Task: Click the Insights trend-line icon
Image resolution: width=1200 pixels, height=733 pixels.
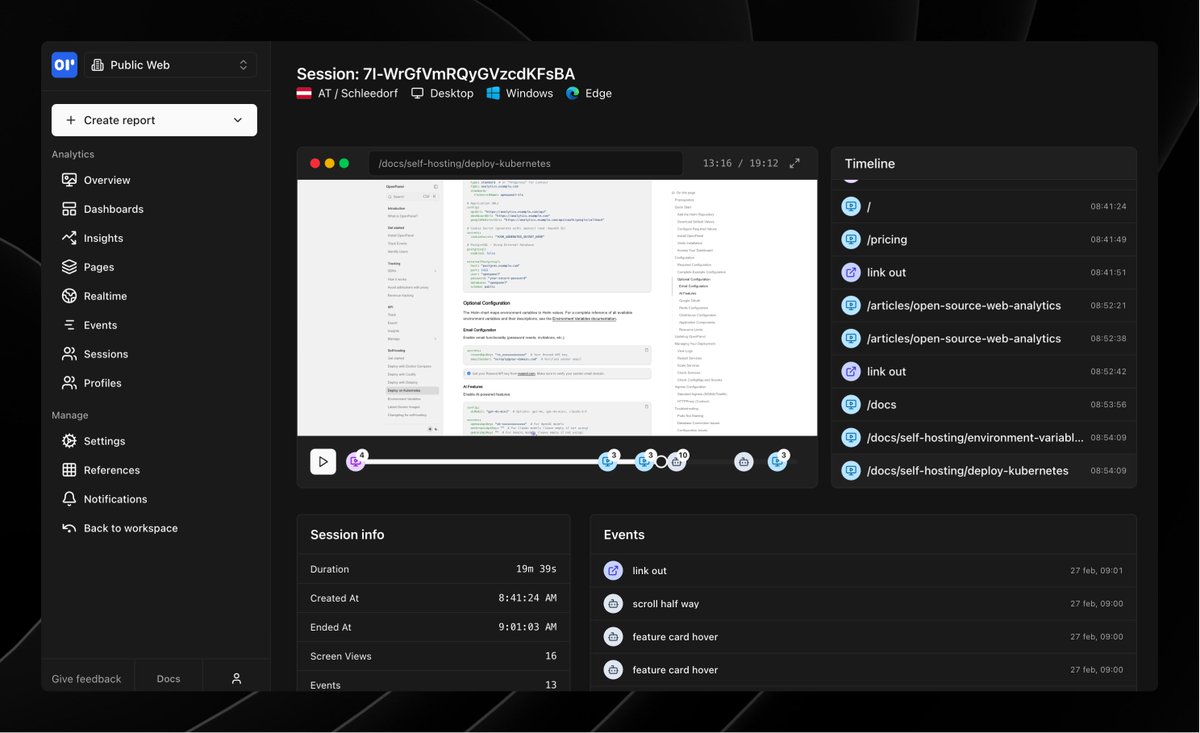Action: tap(69, 238)
